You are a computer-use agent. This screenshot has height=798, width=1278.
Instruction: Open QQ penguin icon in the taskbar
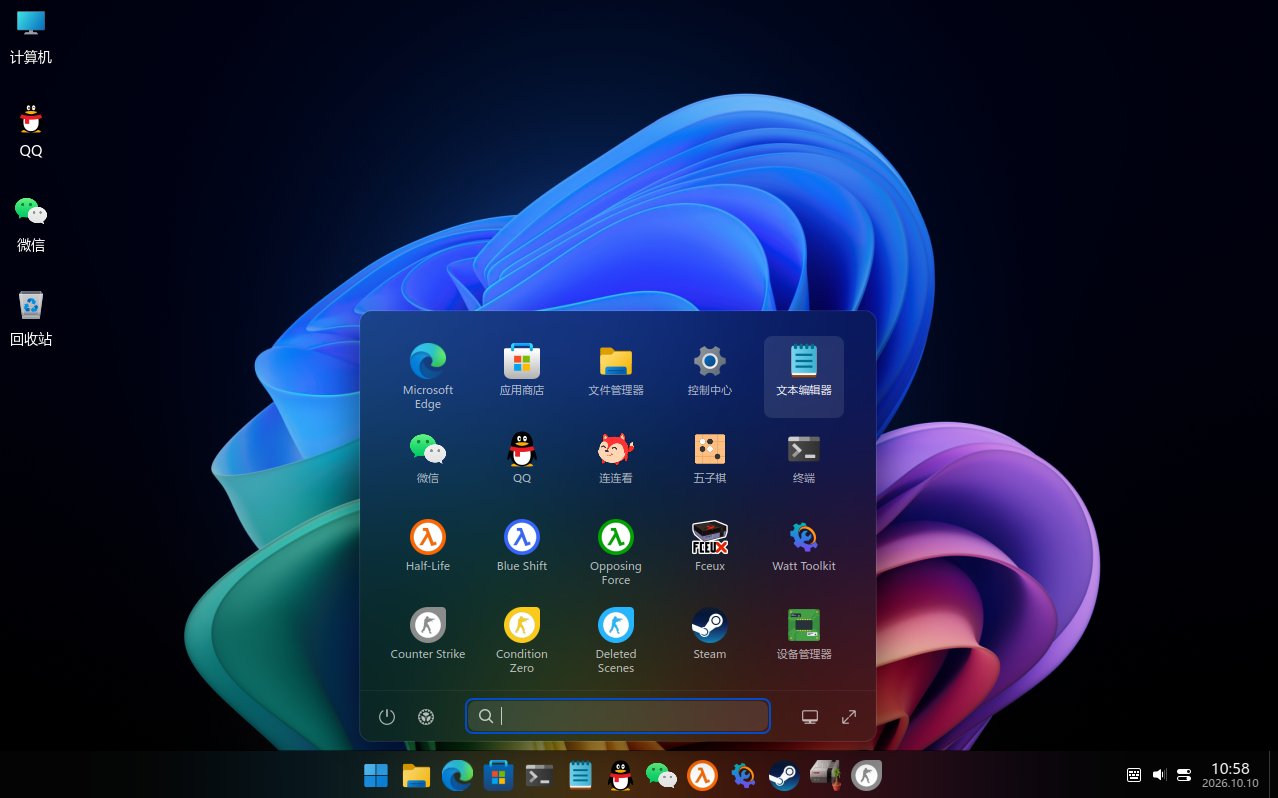tap(621, 775)
